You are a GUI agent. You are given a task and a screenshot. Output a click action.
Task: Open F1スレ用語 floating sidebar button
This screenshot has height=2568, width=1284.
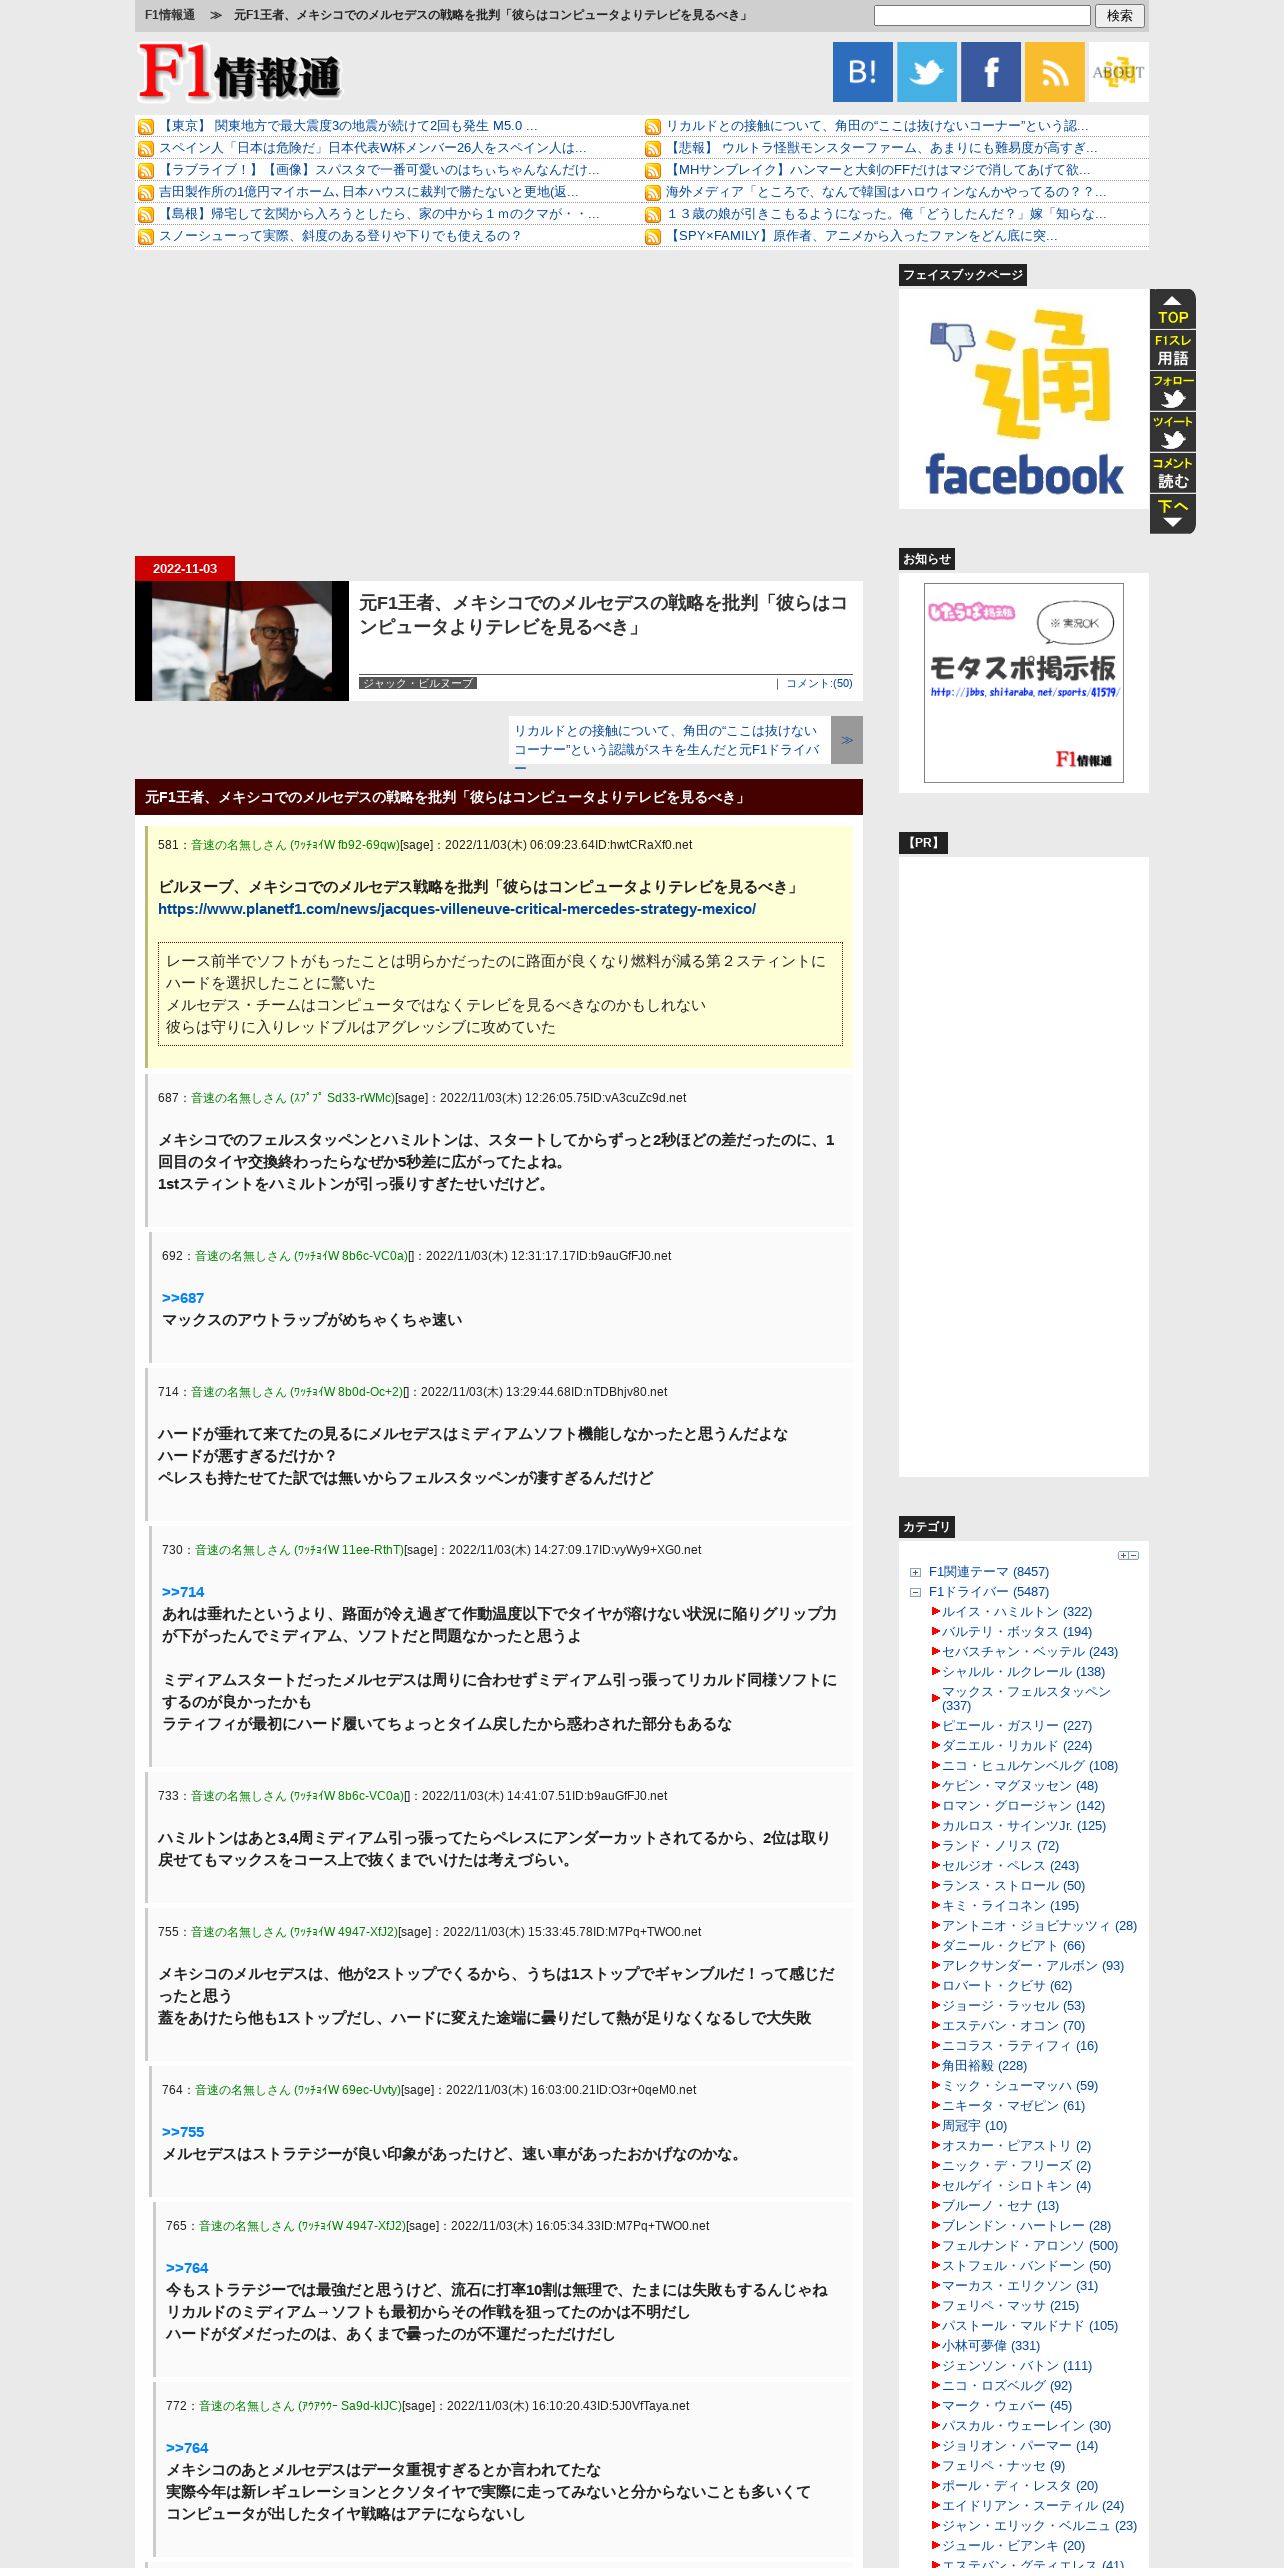point(1172,351)
